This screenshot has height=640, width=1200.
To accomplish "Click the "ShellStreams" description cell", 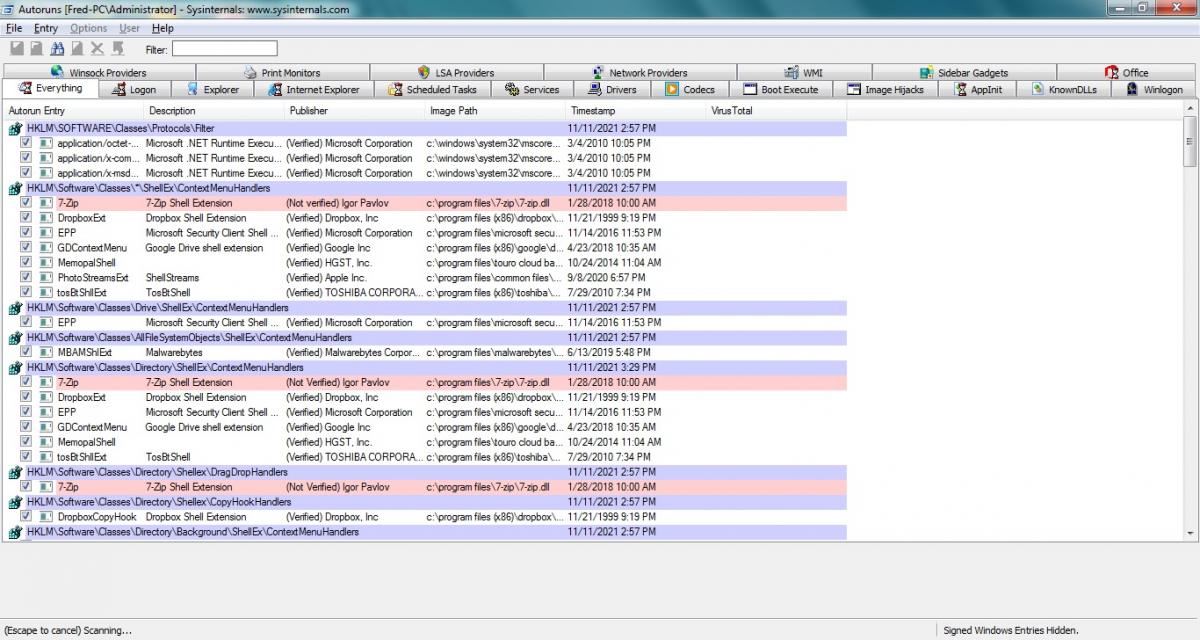I will tap(172, 278).
